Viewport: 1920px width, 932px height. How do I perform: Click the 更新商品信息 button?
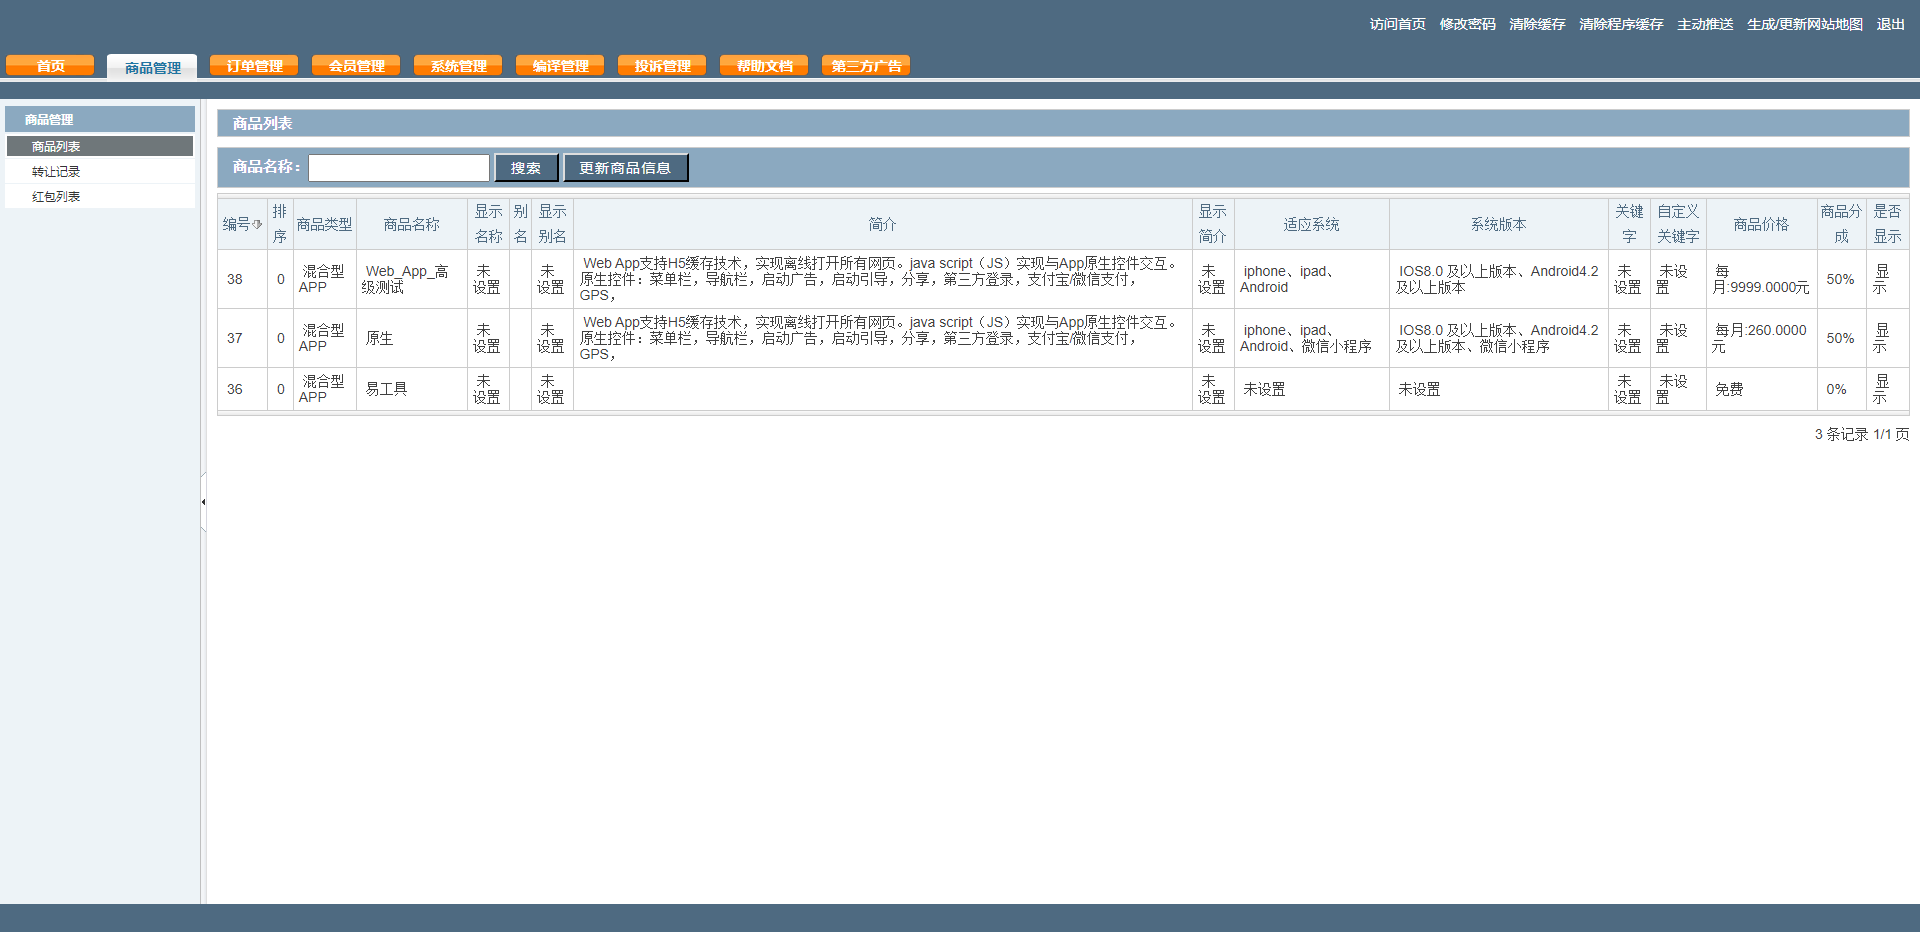point(625,168)
